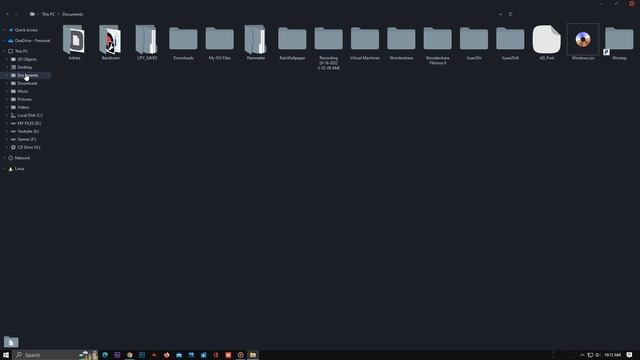This screenshot has width=640, height=360.
Task: Open the Adobe folder
Action: click(74, 42)
